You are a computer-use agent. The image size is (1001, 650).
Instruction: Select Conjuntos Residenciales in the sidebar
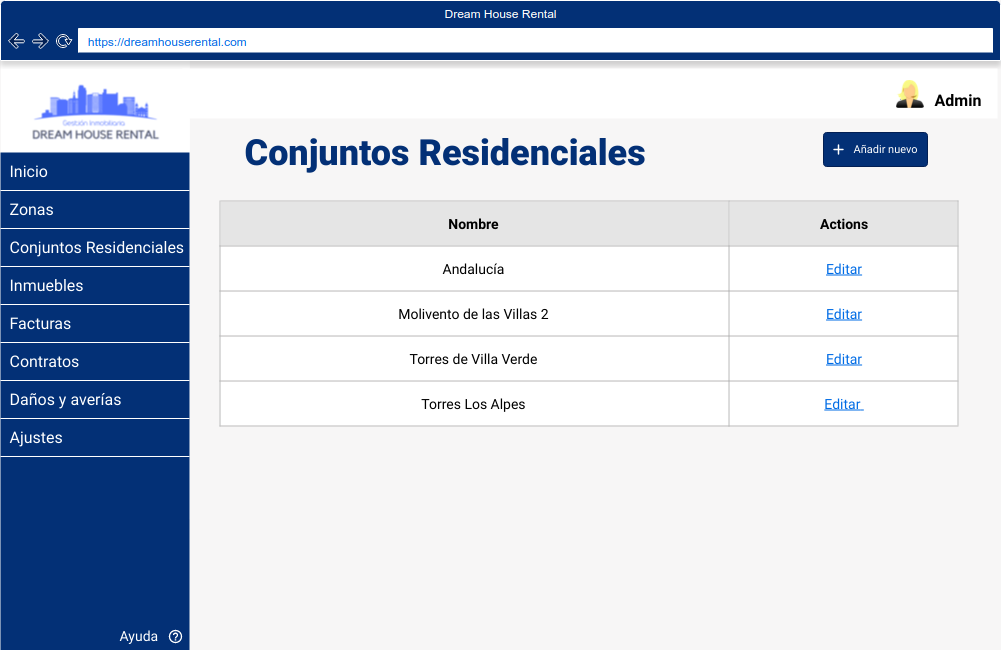(96, 248)
